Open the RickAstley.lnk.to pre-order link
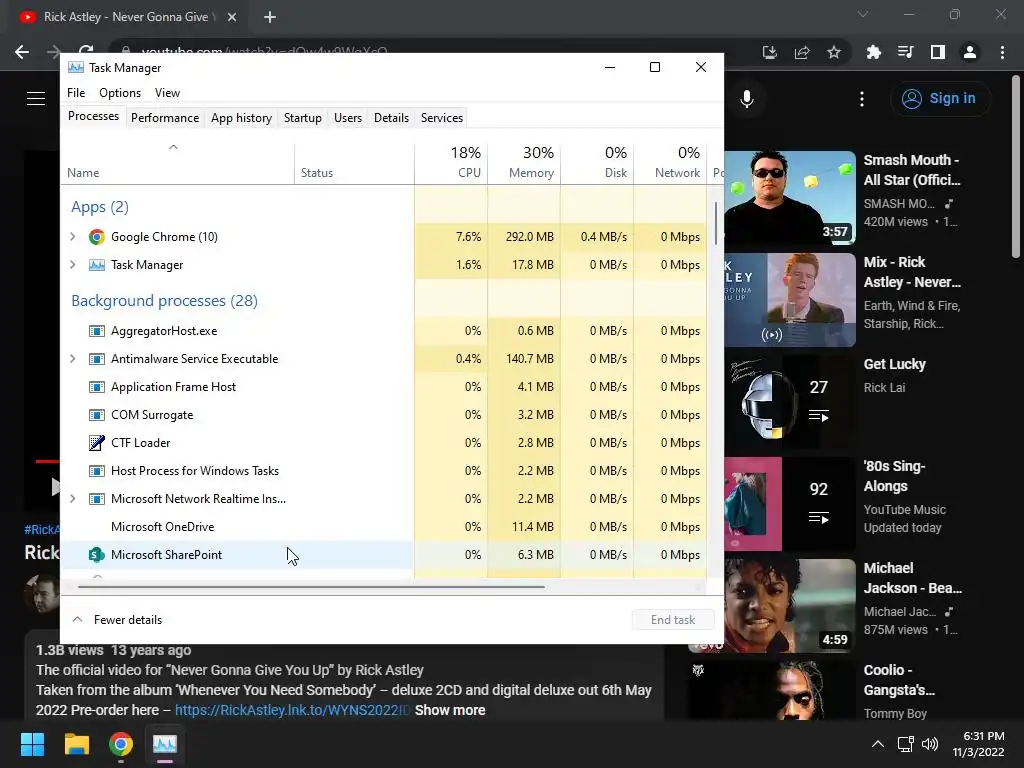1024x768 pixels. (x=292, y=711)
